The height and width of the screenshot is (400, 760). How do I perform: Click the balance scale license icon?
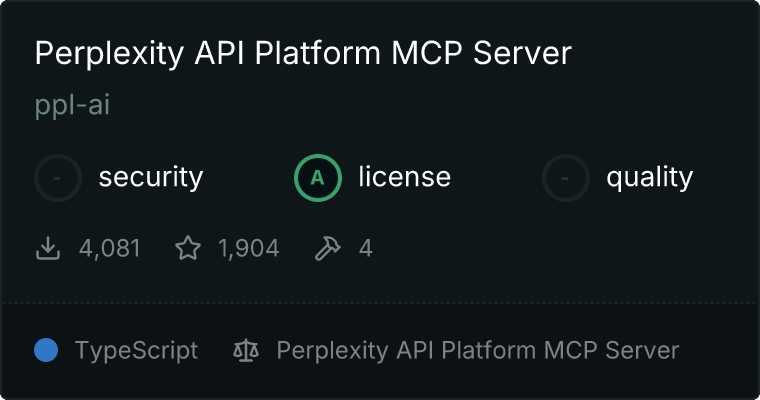coord(245,350)
